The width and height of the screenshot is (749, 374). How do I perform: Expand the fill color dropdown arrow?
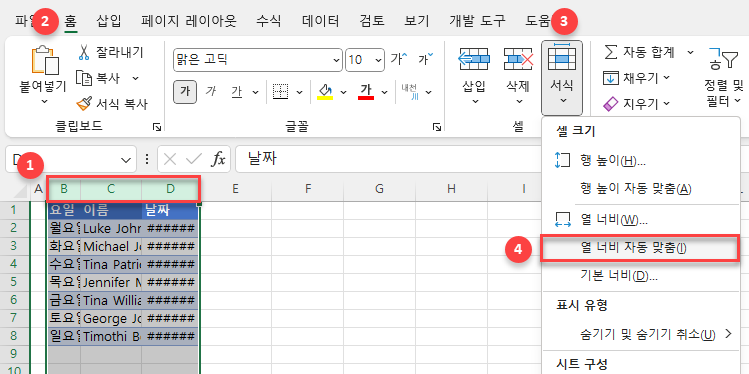tap(342, 92)
